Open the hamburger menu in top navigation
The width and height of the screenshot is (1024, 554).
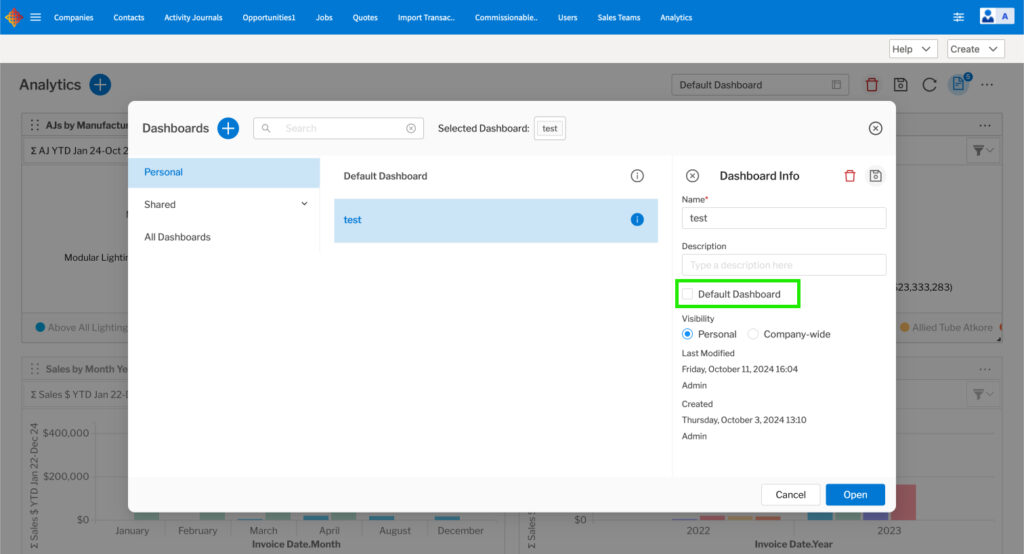[36, 17]
